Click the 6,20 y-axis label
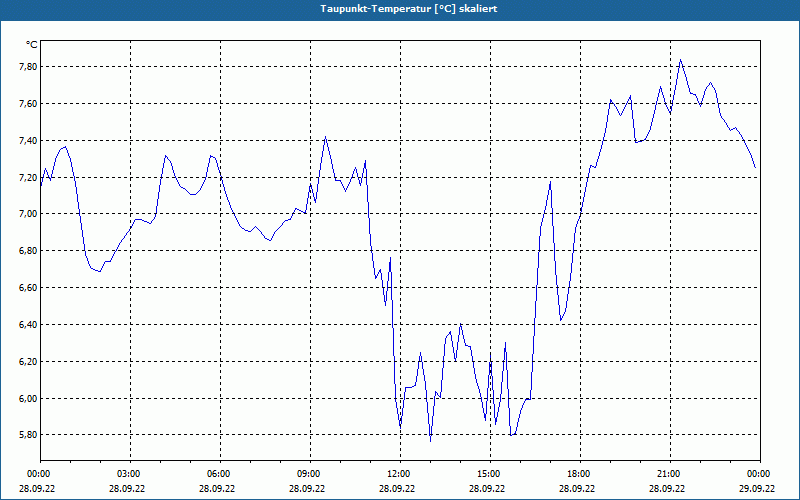The height and width of the screenshot is (500, 800). (x=29, y=361)
